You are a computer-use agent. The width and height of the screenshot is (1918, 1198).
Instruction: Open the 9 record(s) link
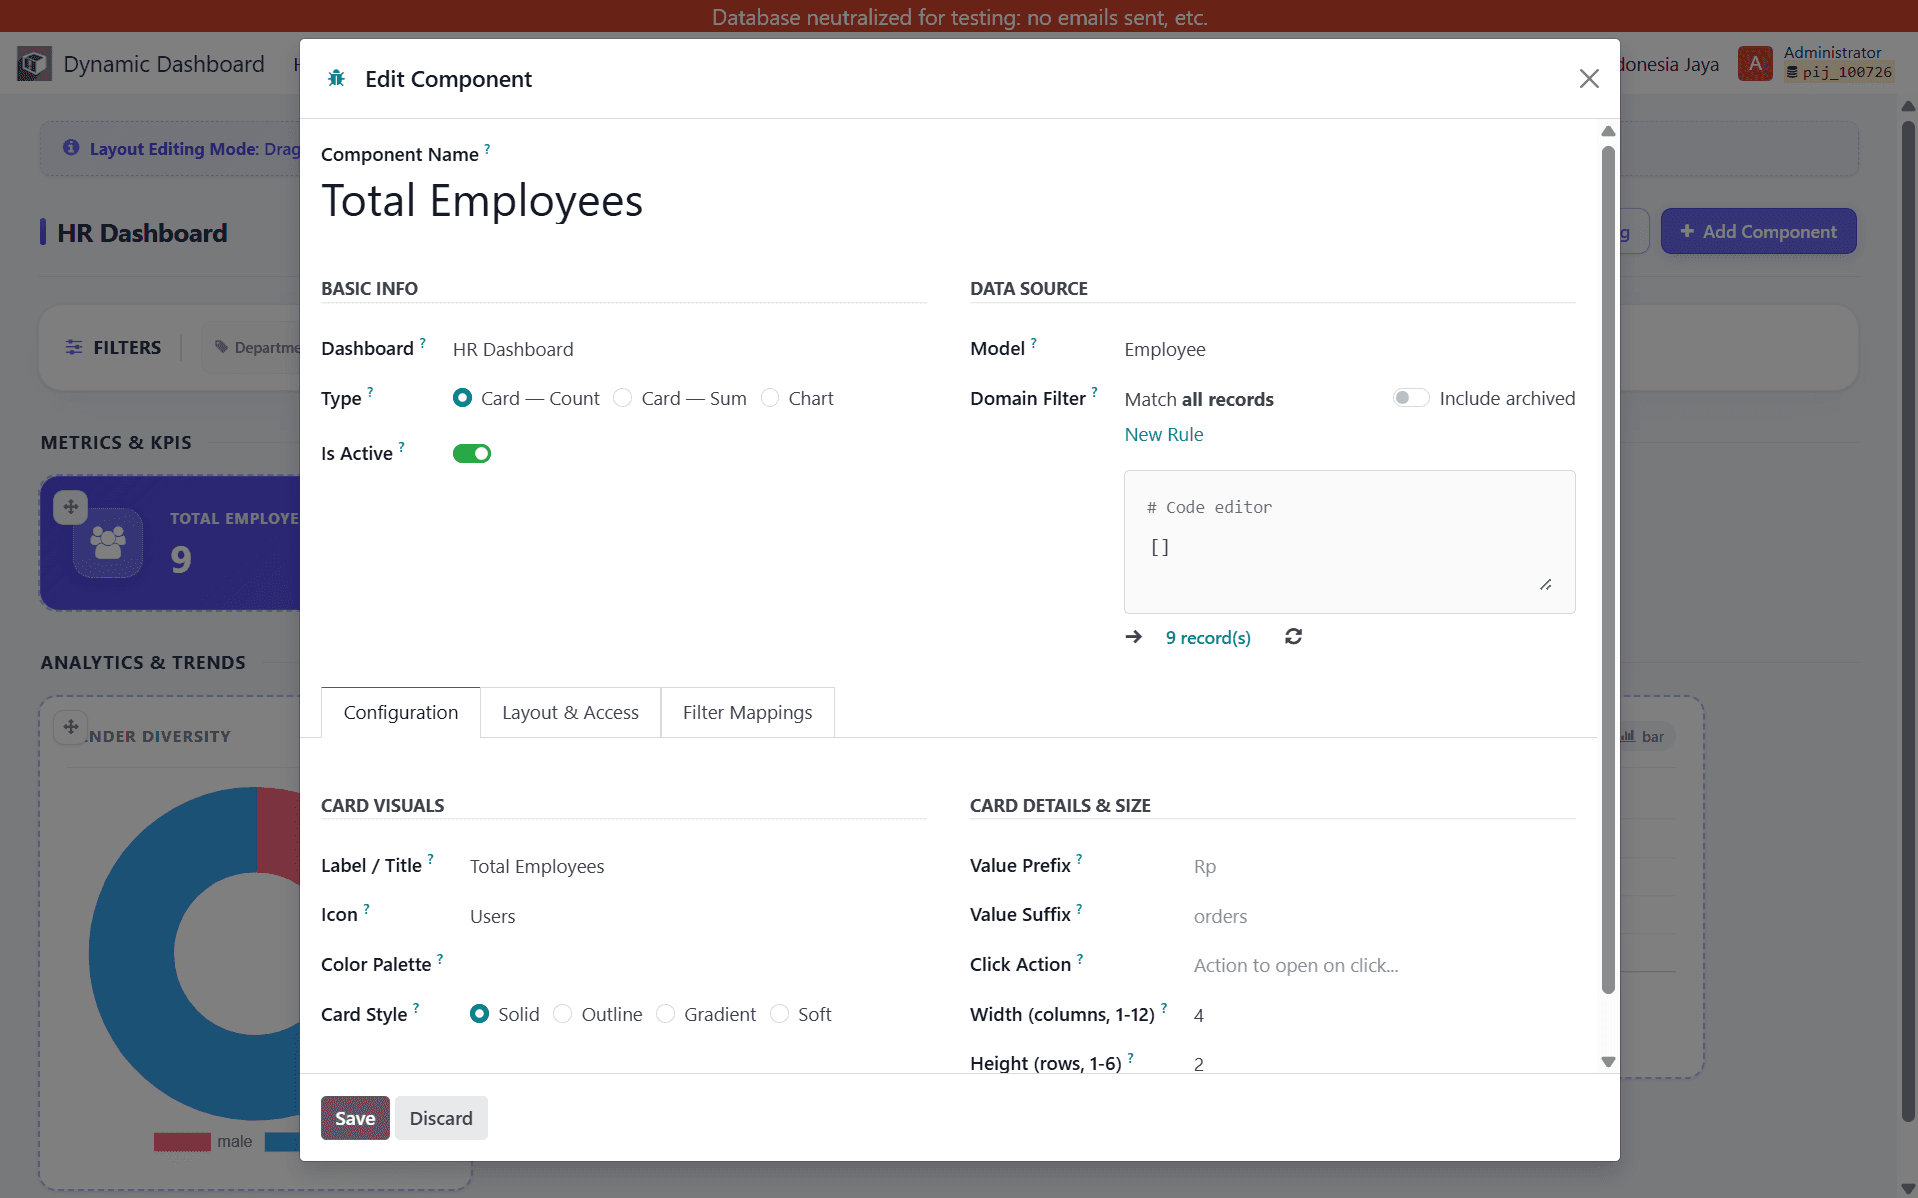pyautogui.click(x=1208, y=637)
